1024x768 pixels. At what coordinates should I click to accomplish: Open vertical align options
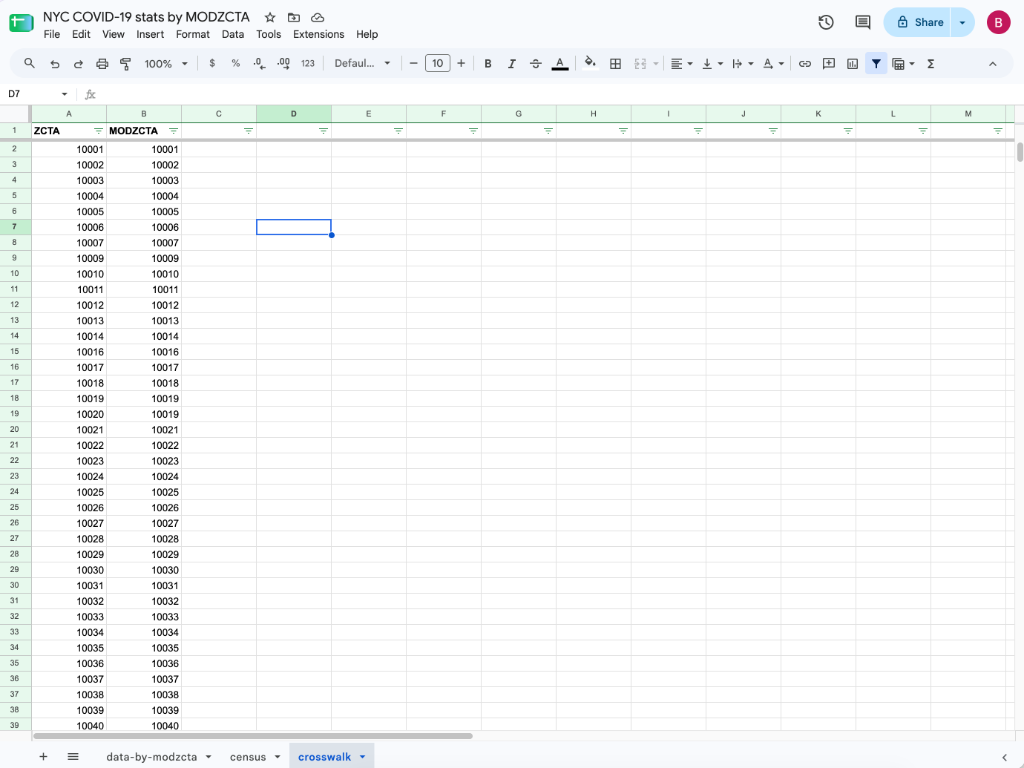(x=712, y=63)
